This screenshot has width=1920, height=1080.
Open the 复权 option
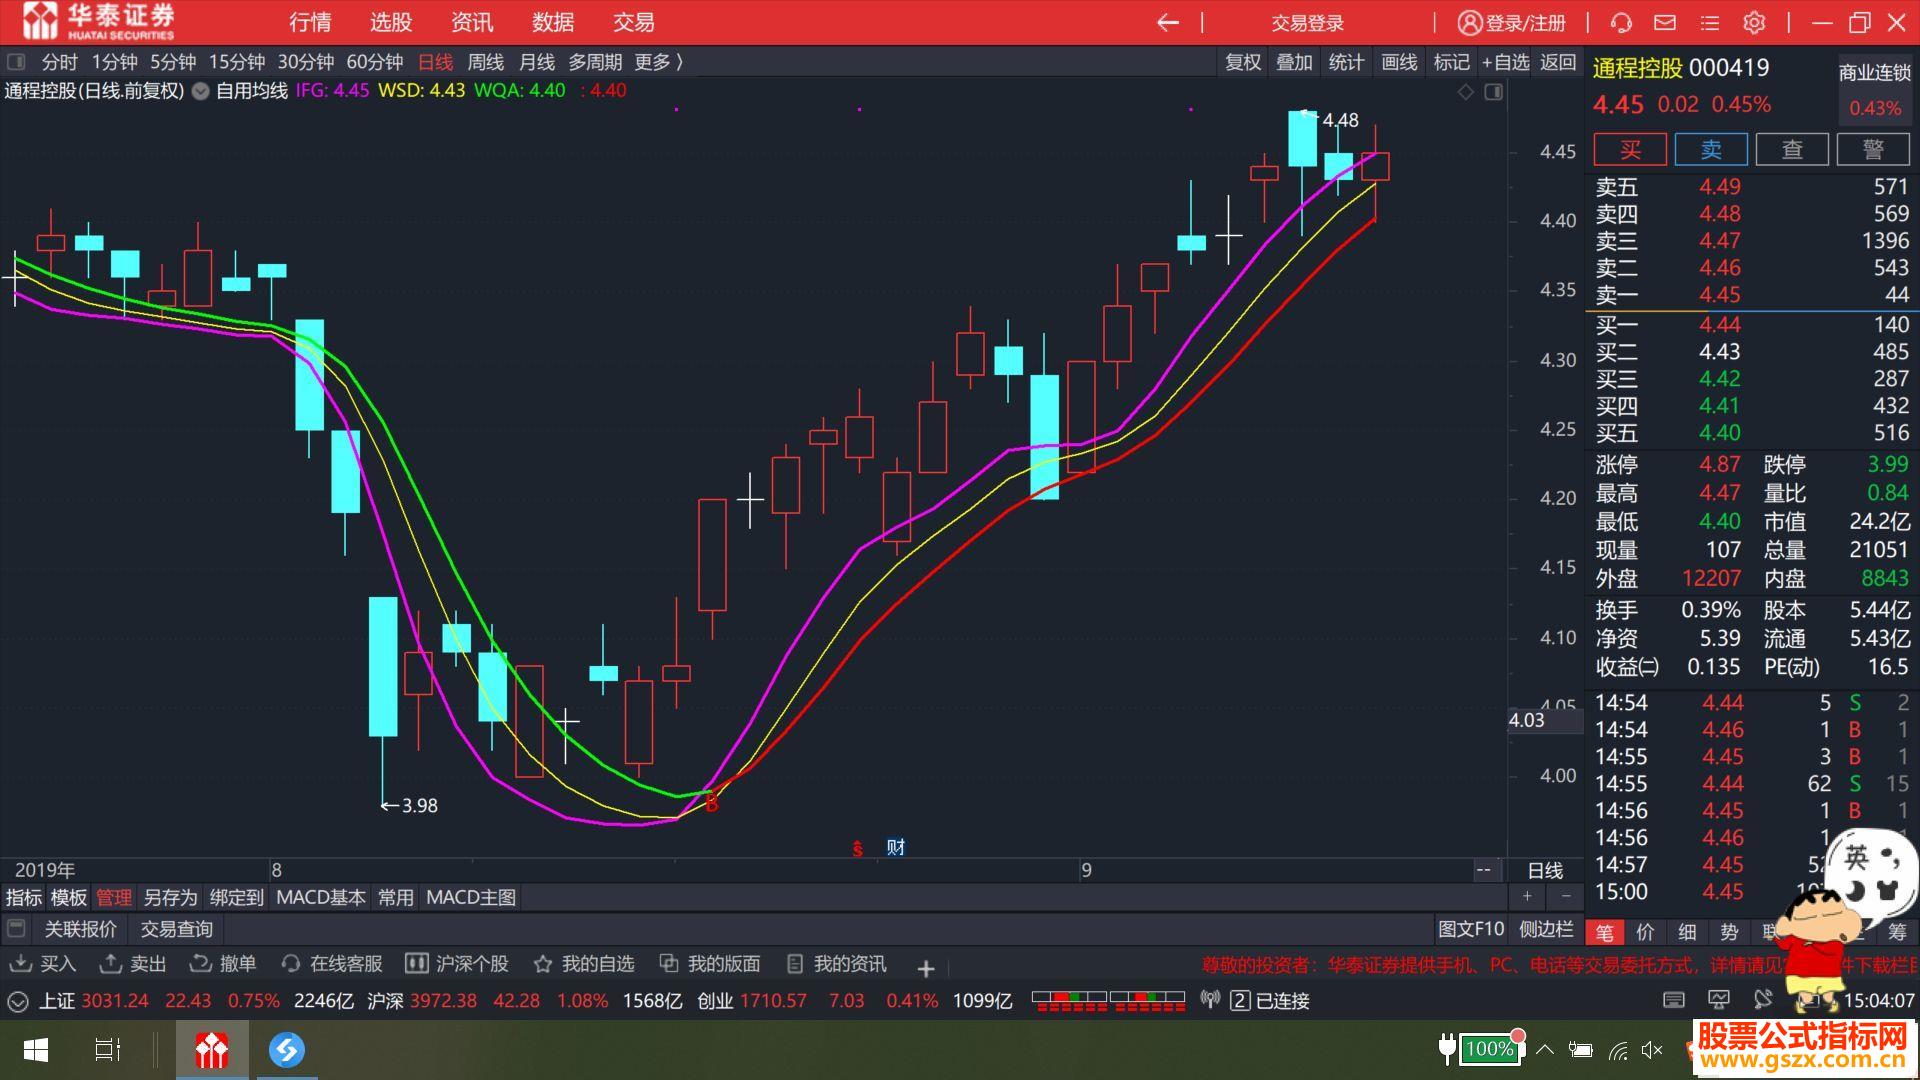(1243, 62)
